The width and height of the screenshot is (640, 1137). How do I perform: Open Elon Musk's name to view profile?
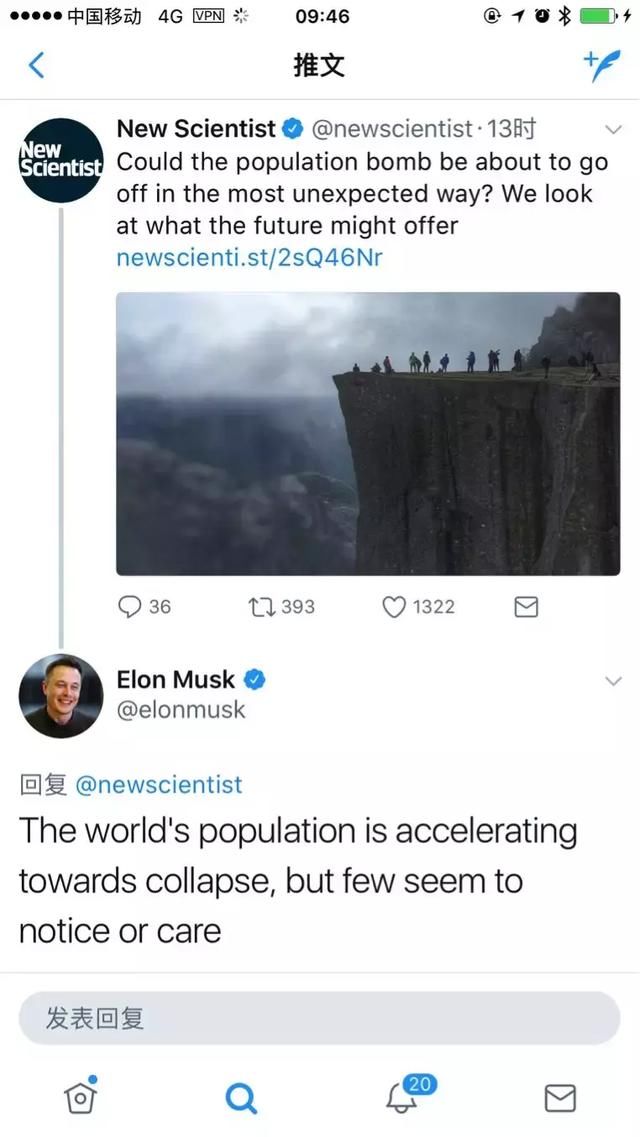[x=175, y=679]
